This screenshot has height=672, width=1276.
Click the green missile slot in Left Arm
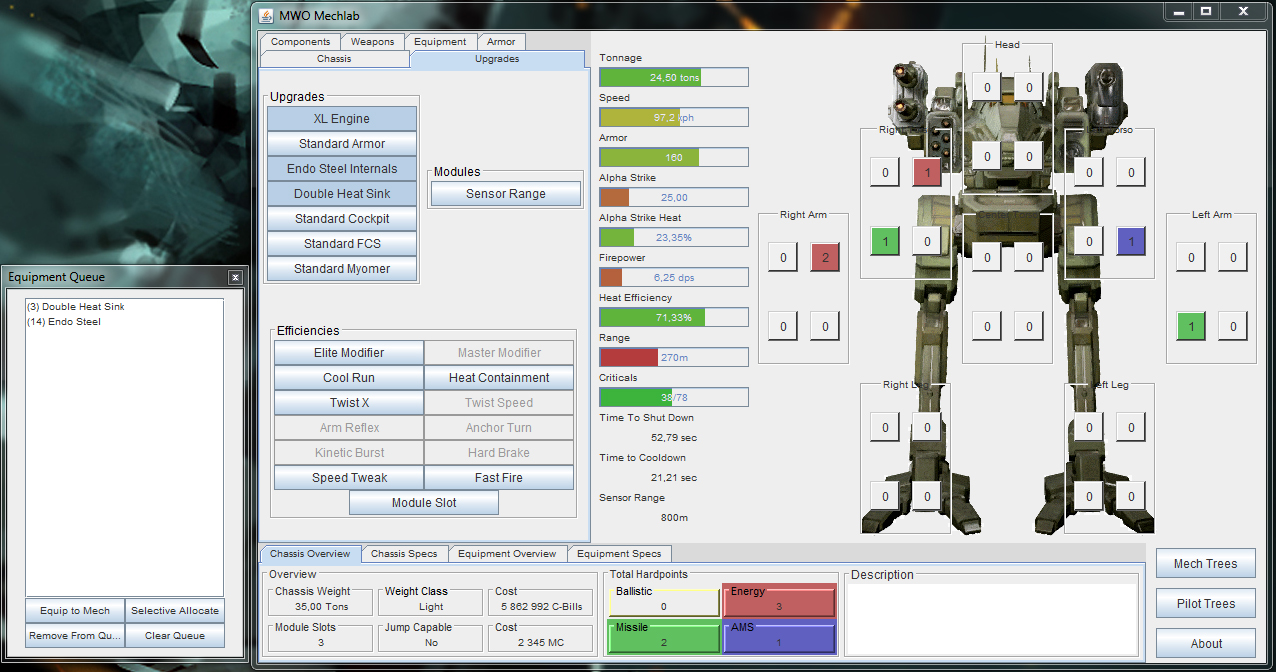coord(1191,326)
